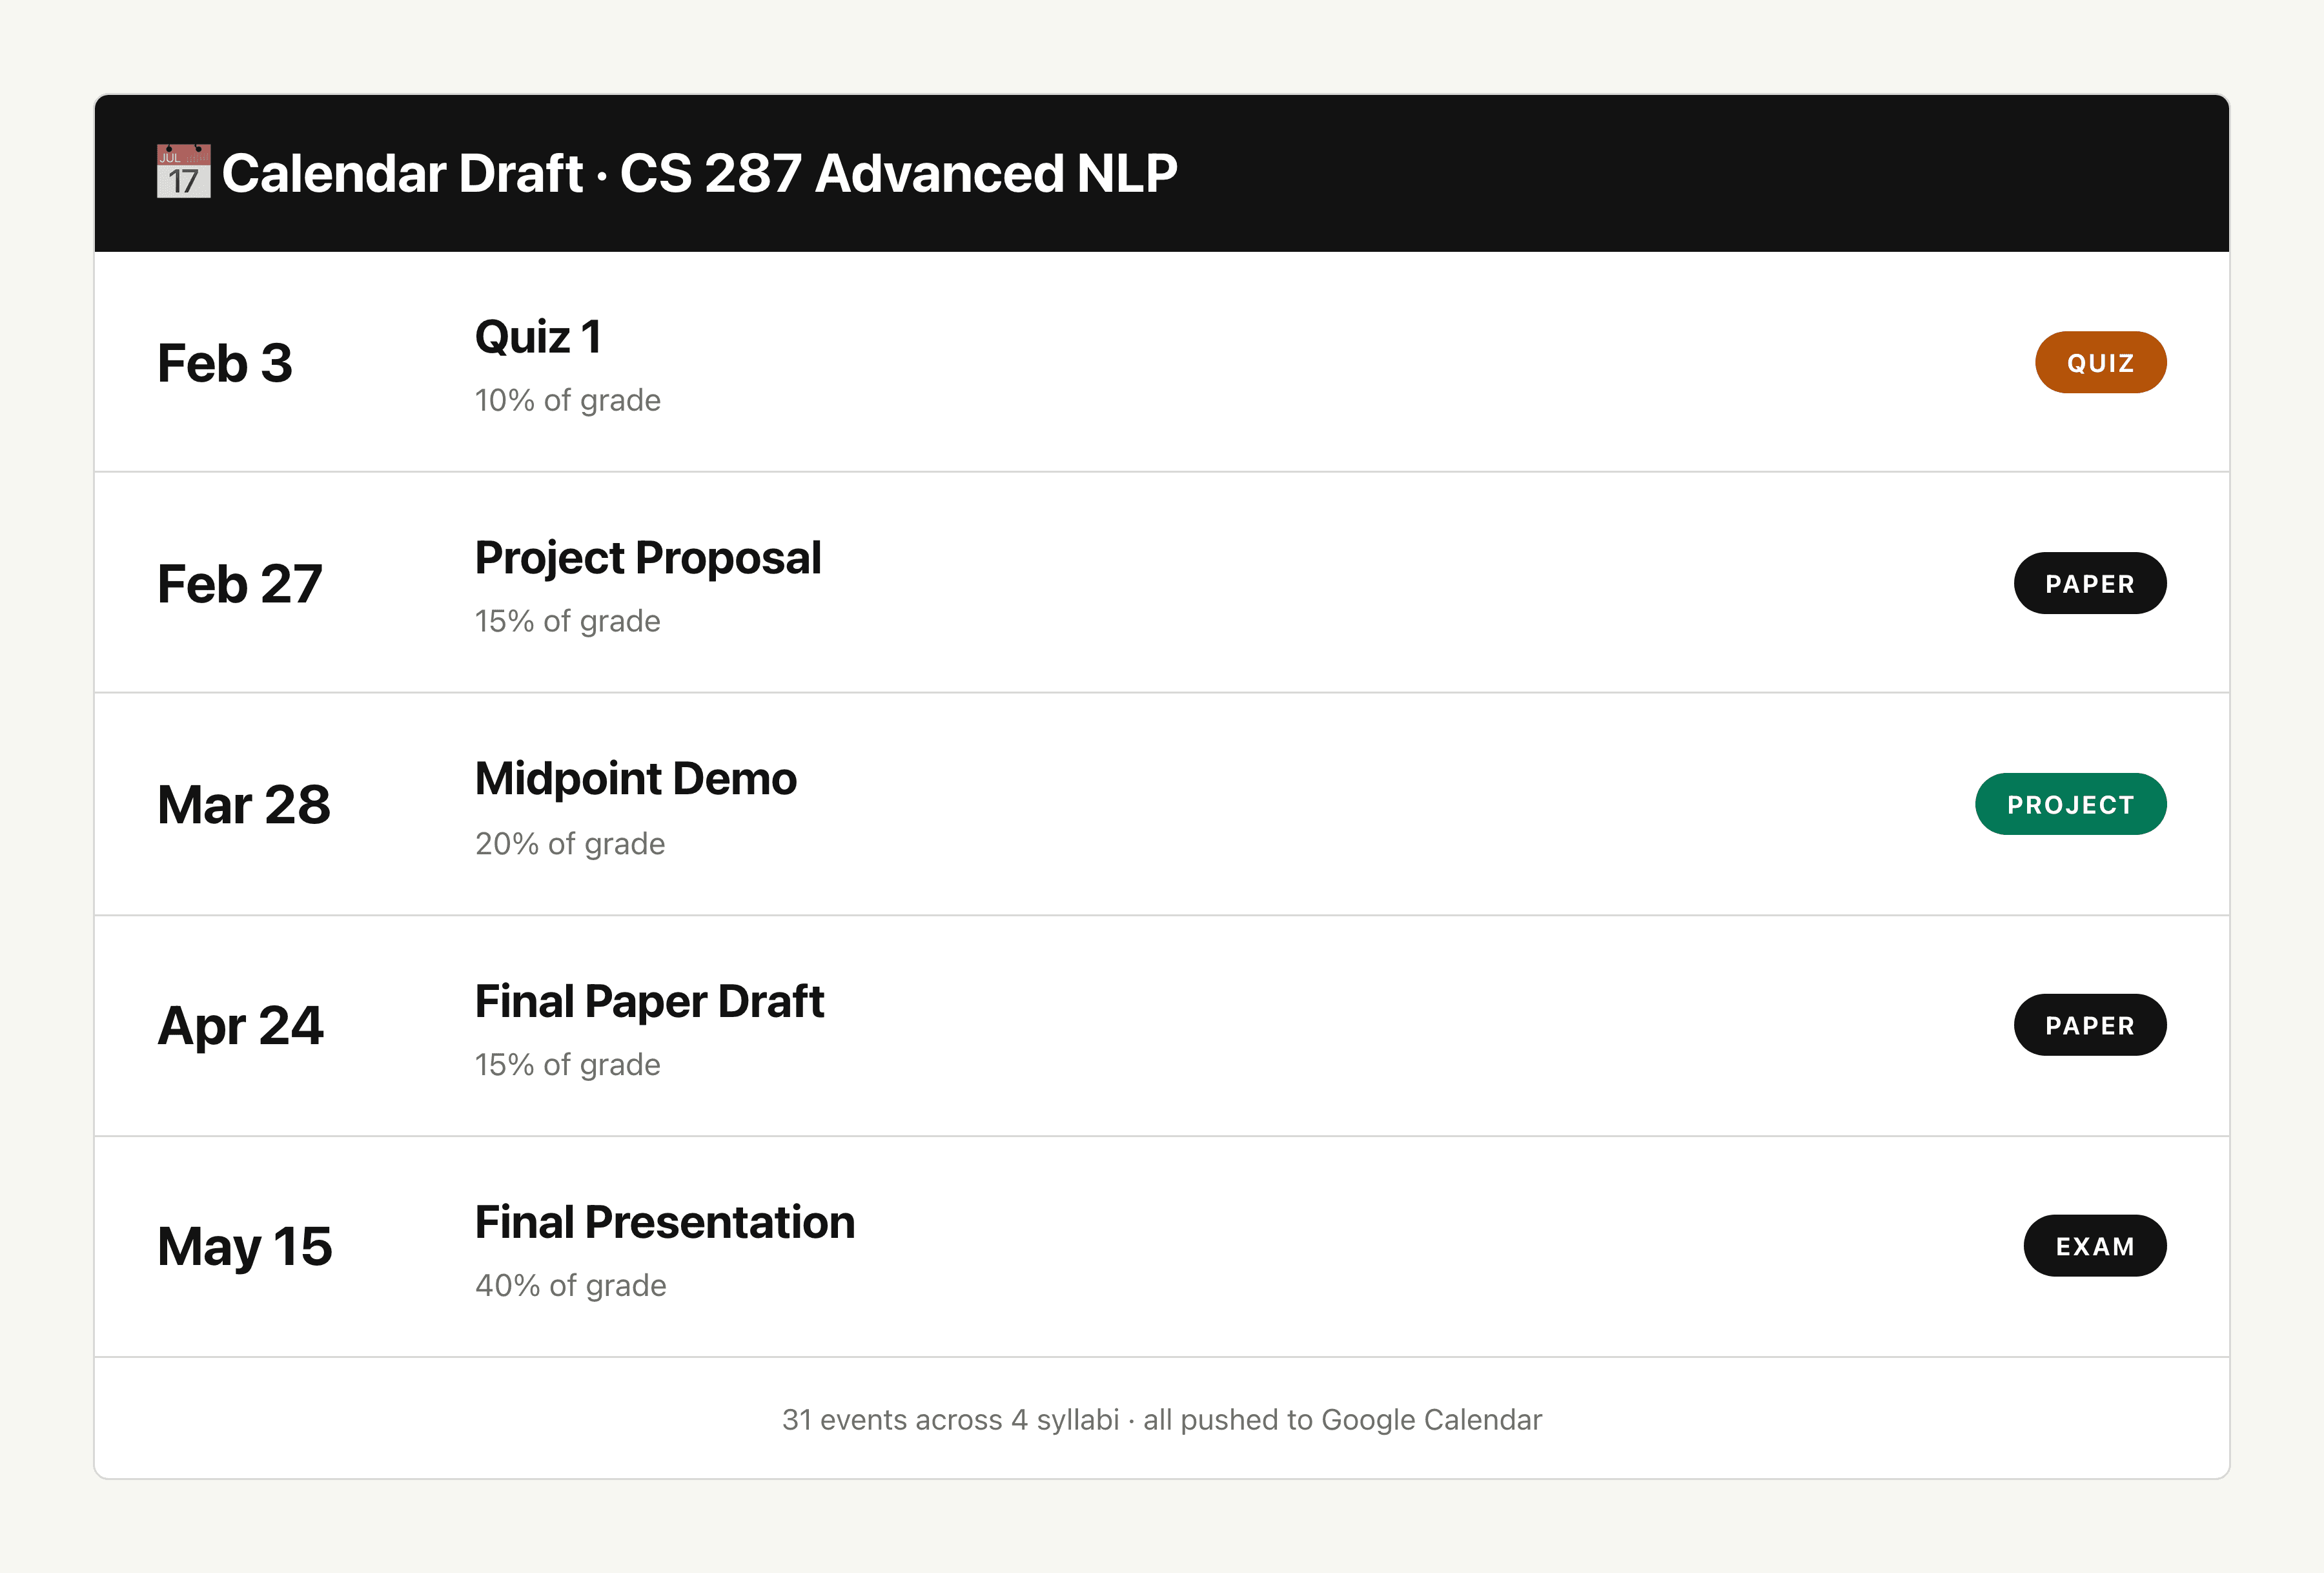Click the 20% of grade subtitle
Image resolution: width=2324 pixels, height=1573 pixels.
[570, 844]
